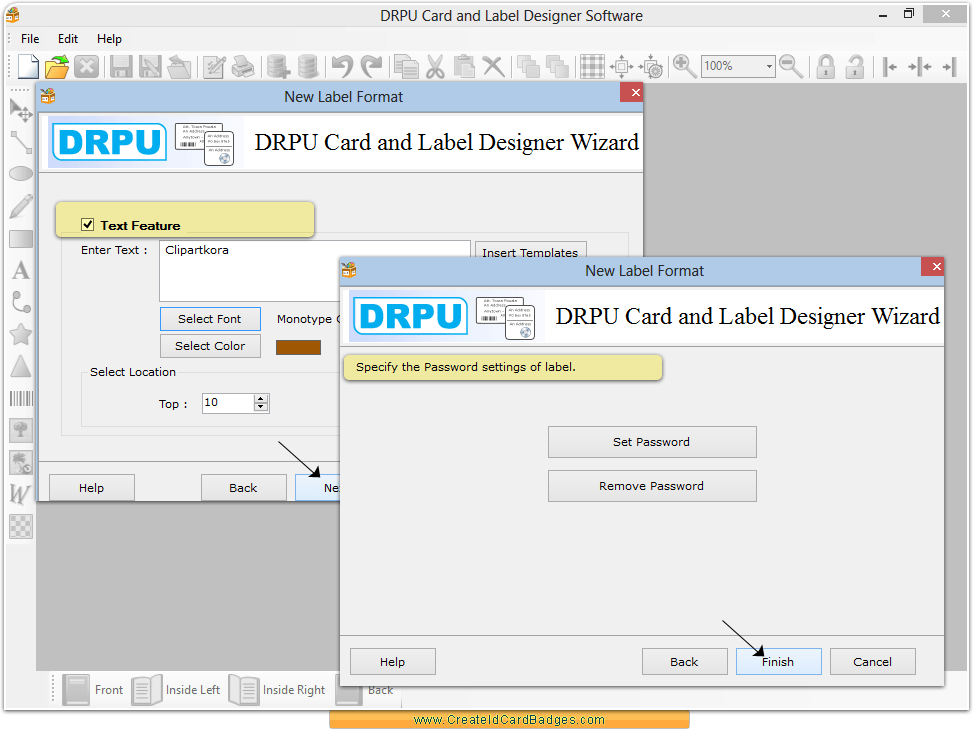Select the barcode tool
Screen dimensions: 973x730
tap(21, 399)
